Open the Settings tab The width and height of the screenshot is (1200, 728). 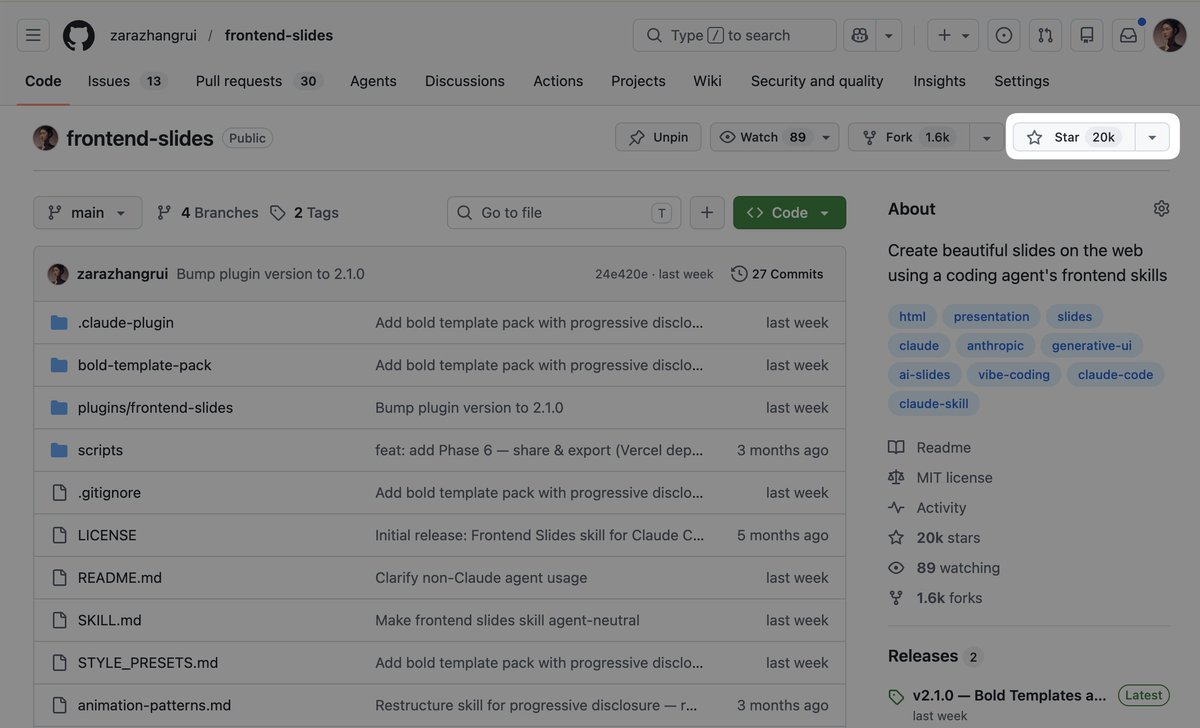coord(1022,81)
